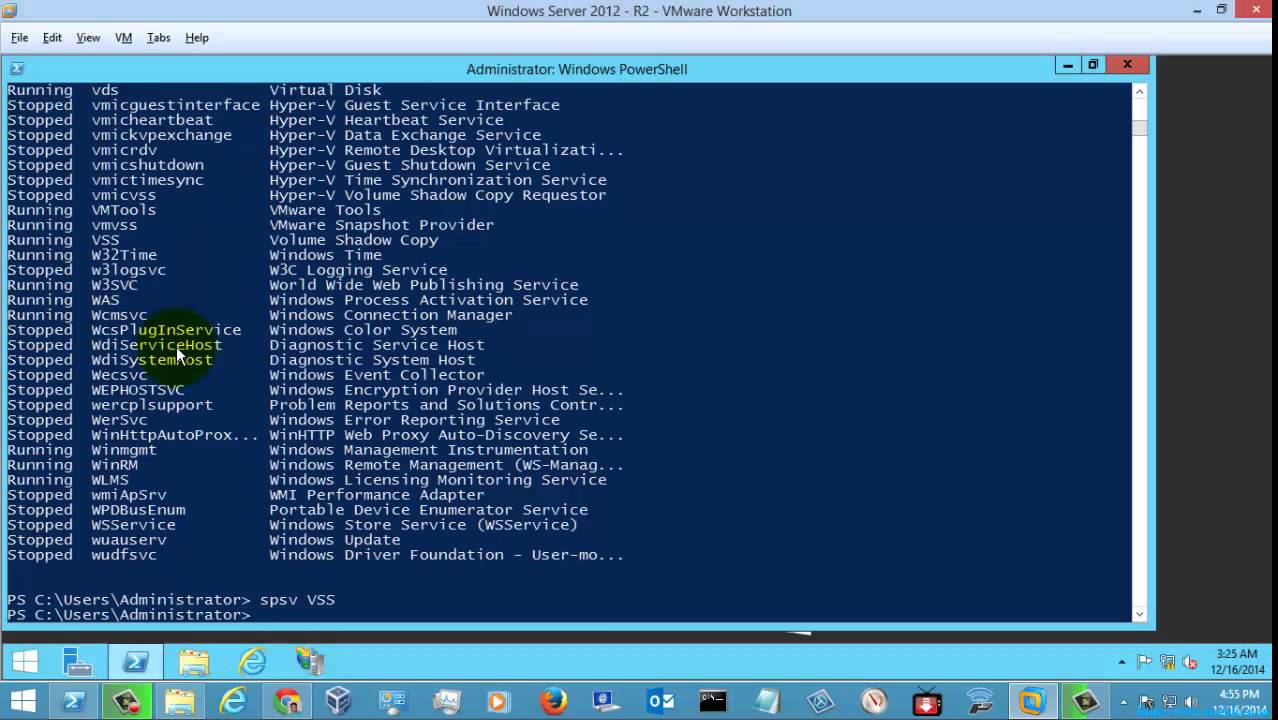Click the host Windows Start button
This screenshot has width=1278, height=720.
[23, 702]
